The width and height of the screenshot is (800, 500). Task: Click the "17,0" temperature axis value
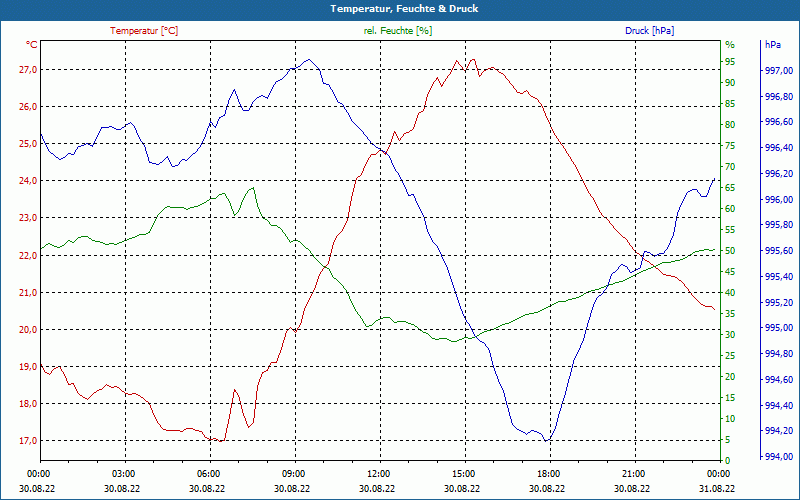pos(28,441)
